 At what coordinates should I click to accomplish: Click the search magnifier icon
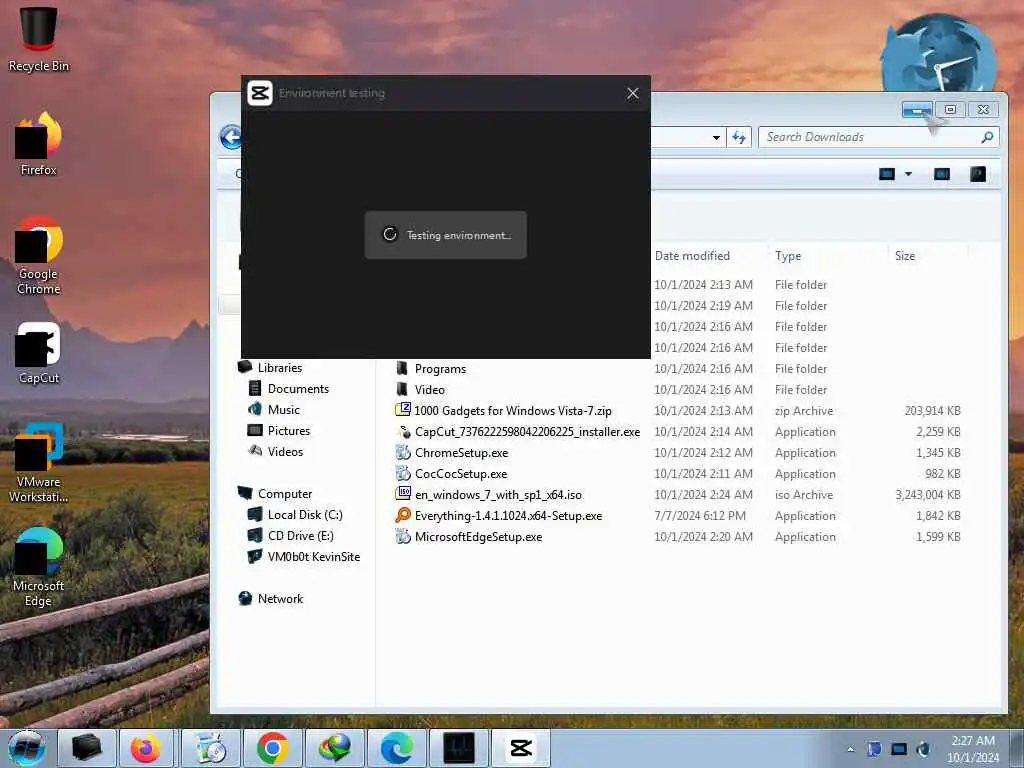[x=987, y=137]
